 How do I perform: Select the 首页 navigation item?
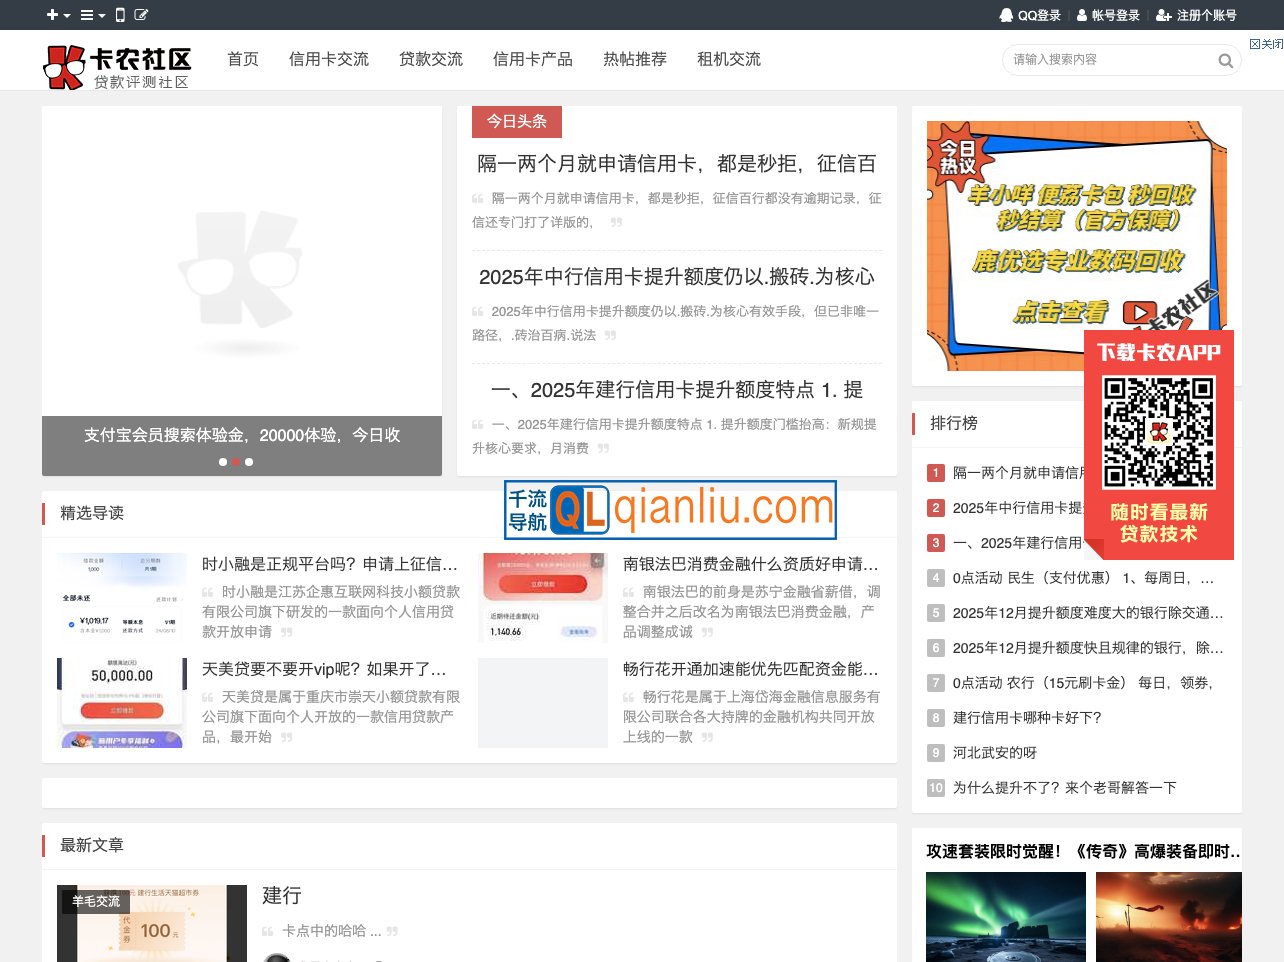pyautogui.click(x=242, y=60)
